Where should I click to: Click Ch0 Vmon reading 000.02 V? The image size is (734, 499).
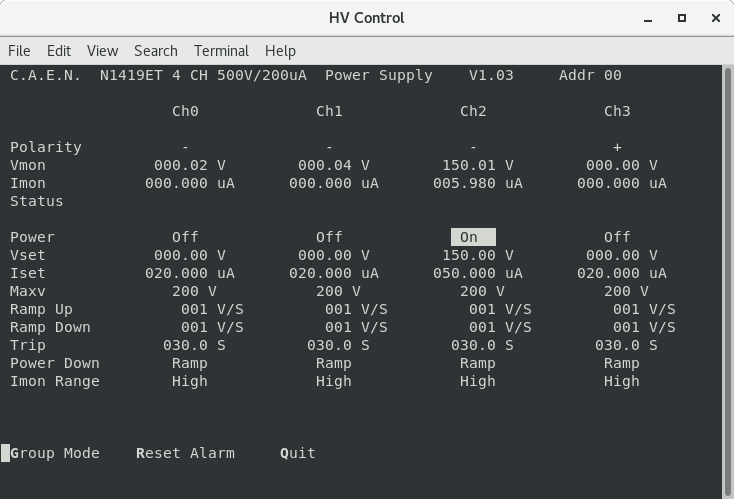point(190,165)
